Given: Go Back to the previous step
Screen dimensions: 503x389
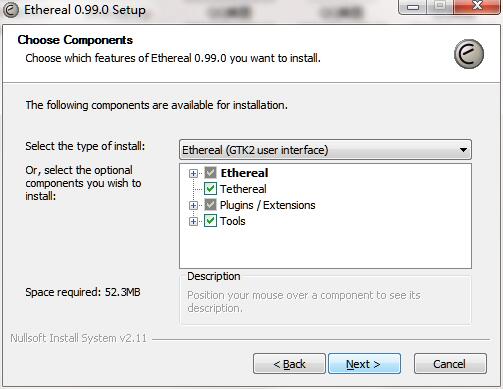Looking at the screenshot, I should pyautogui.click(x=289, y=364).
